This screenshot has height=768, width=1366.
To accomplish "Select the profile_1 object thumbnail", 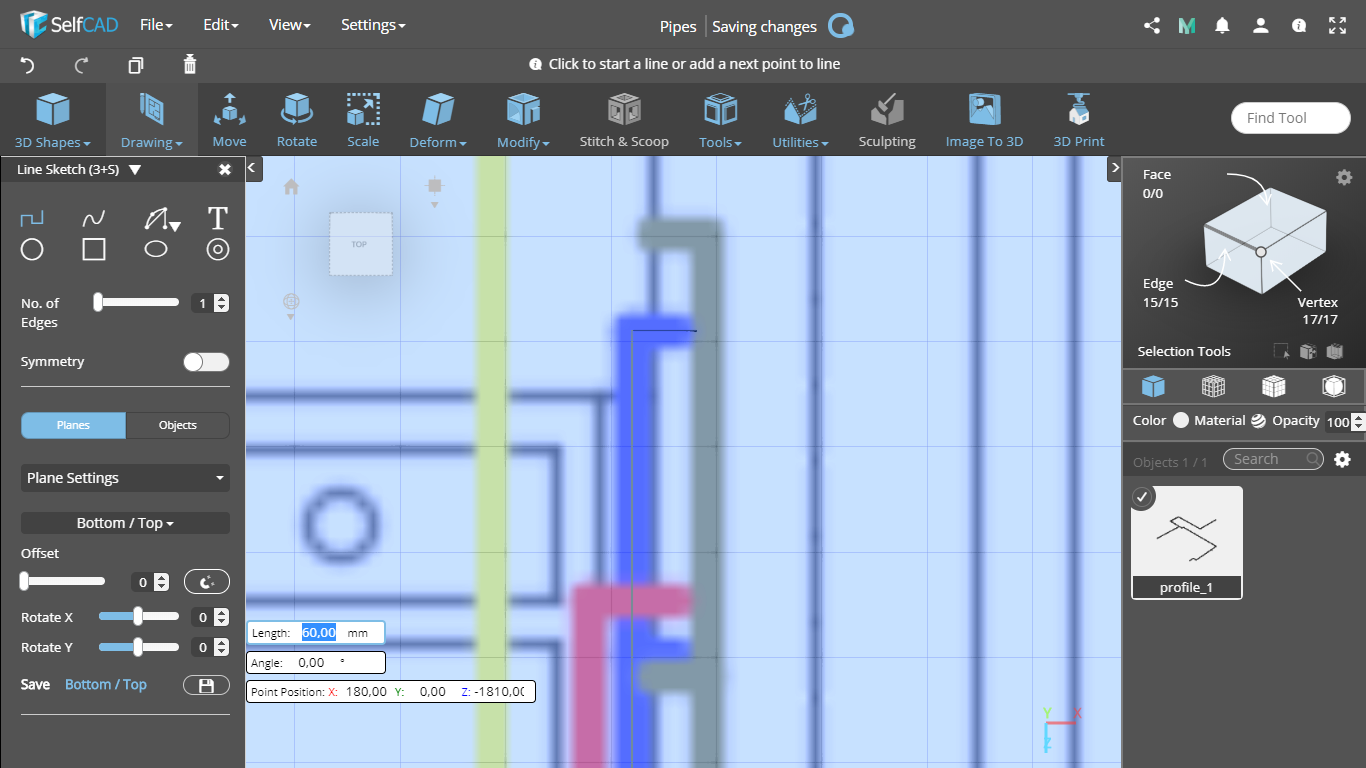I will pyautogui.click(x=1187, y=543).
